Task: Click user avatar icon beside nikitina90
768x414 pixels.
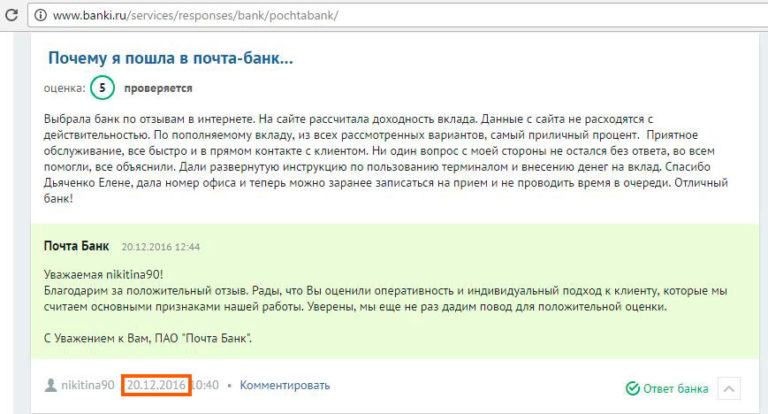Action: pyautogui.click(x=50, y=385)
